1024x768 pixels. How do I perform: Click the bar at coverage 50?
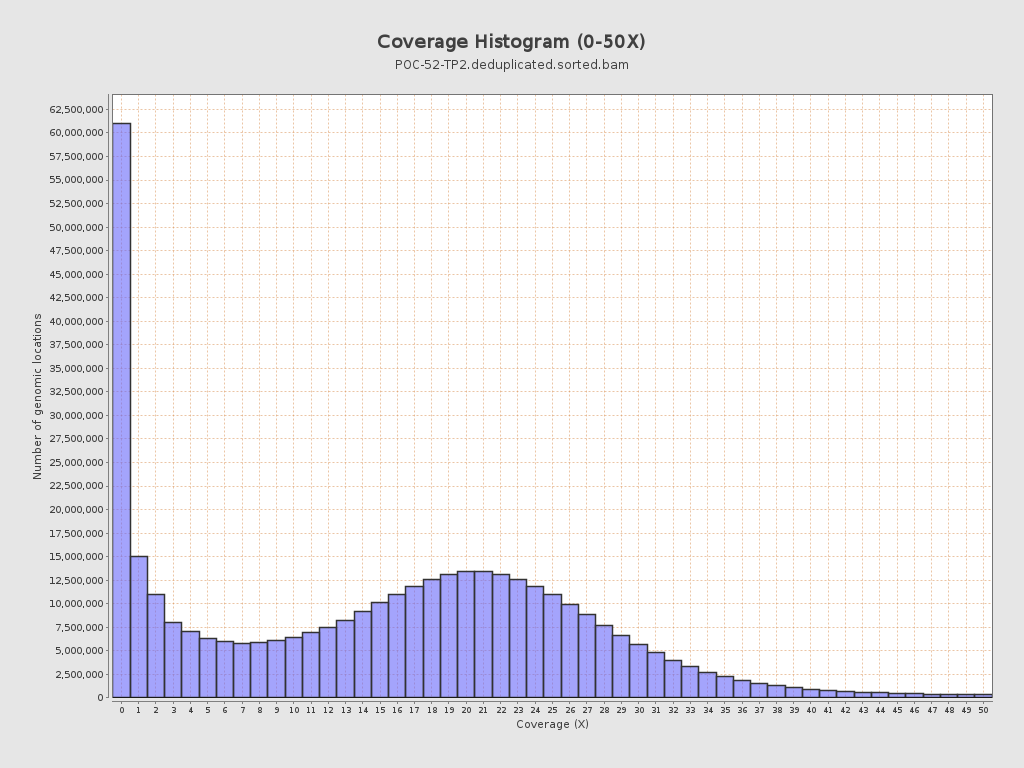[x=983, y=695]
